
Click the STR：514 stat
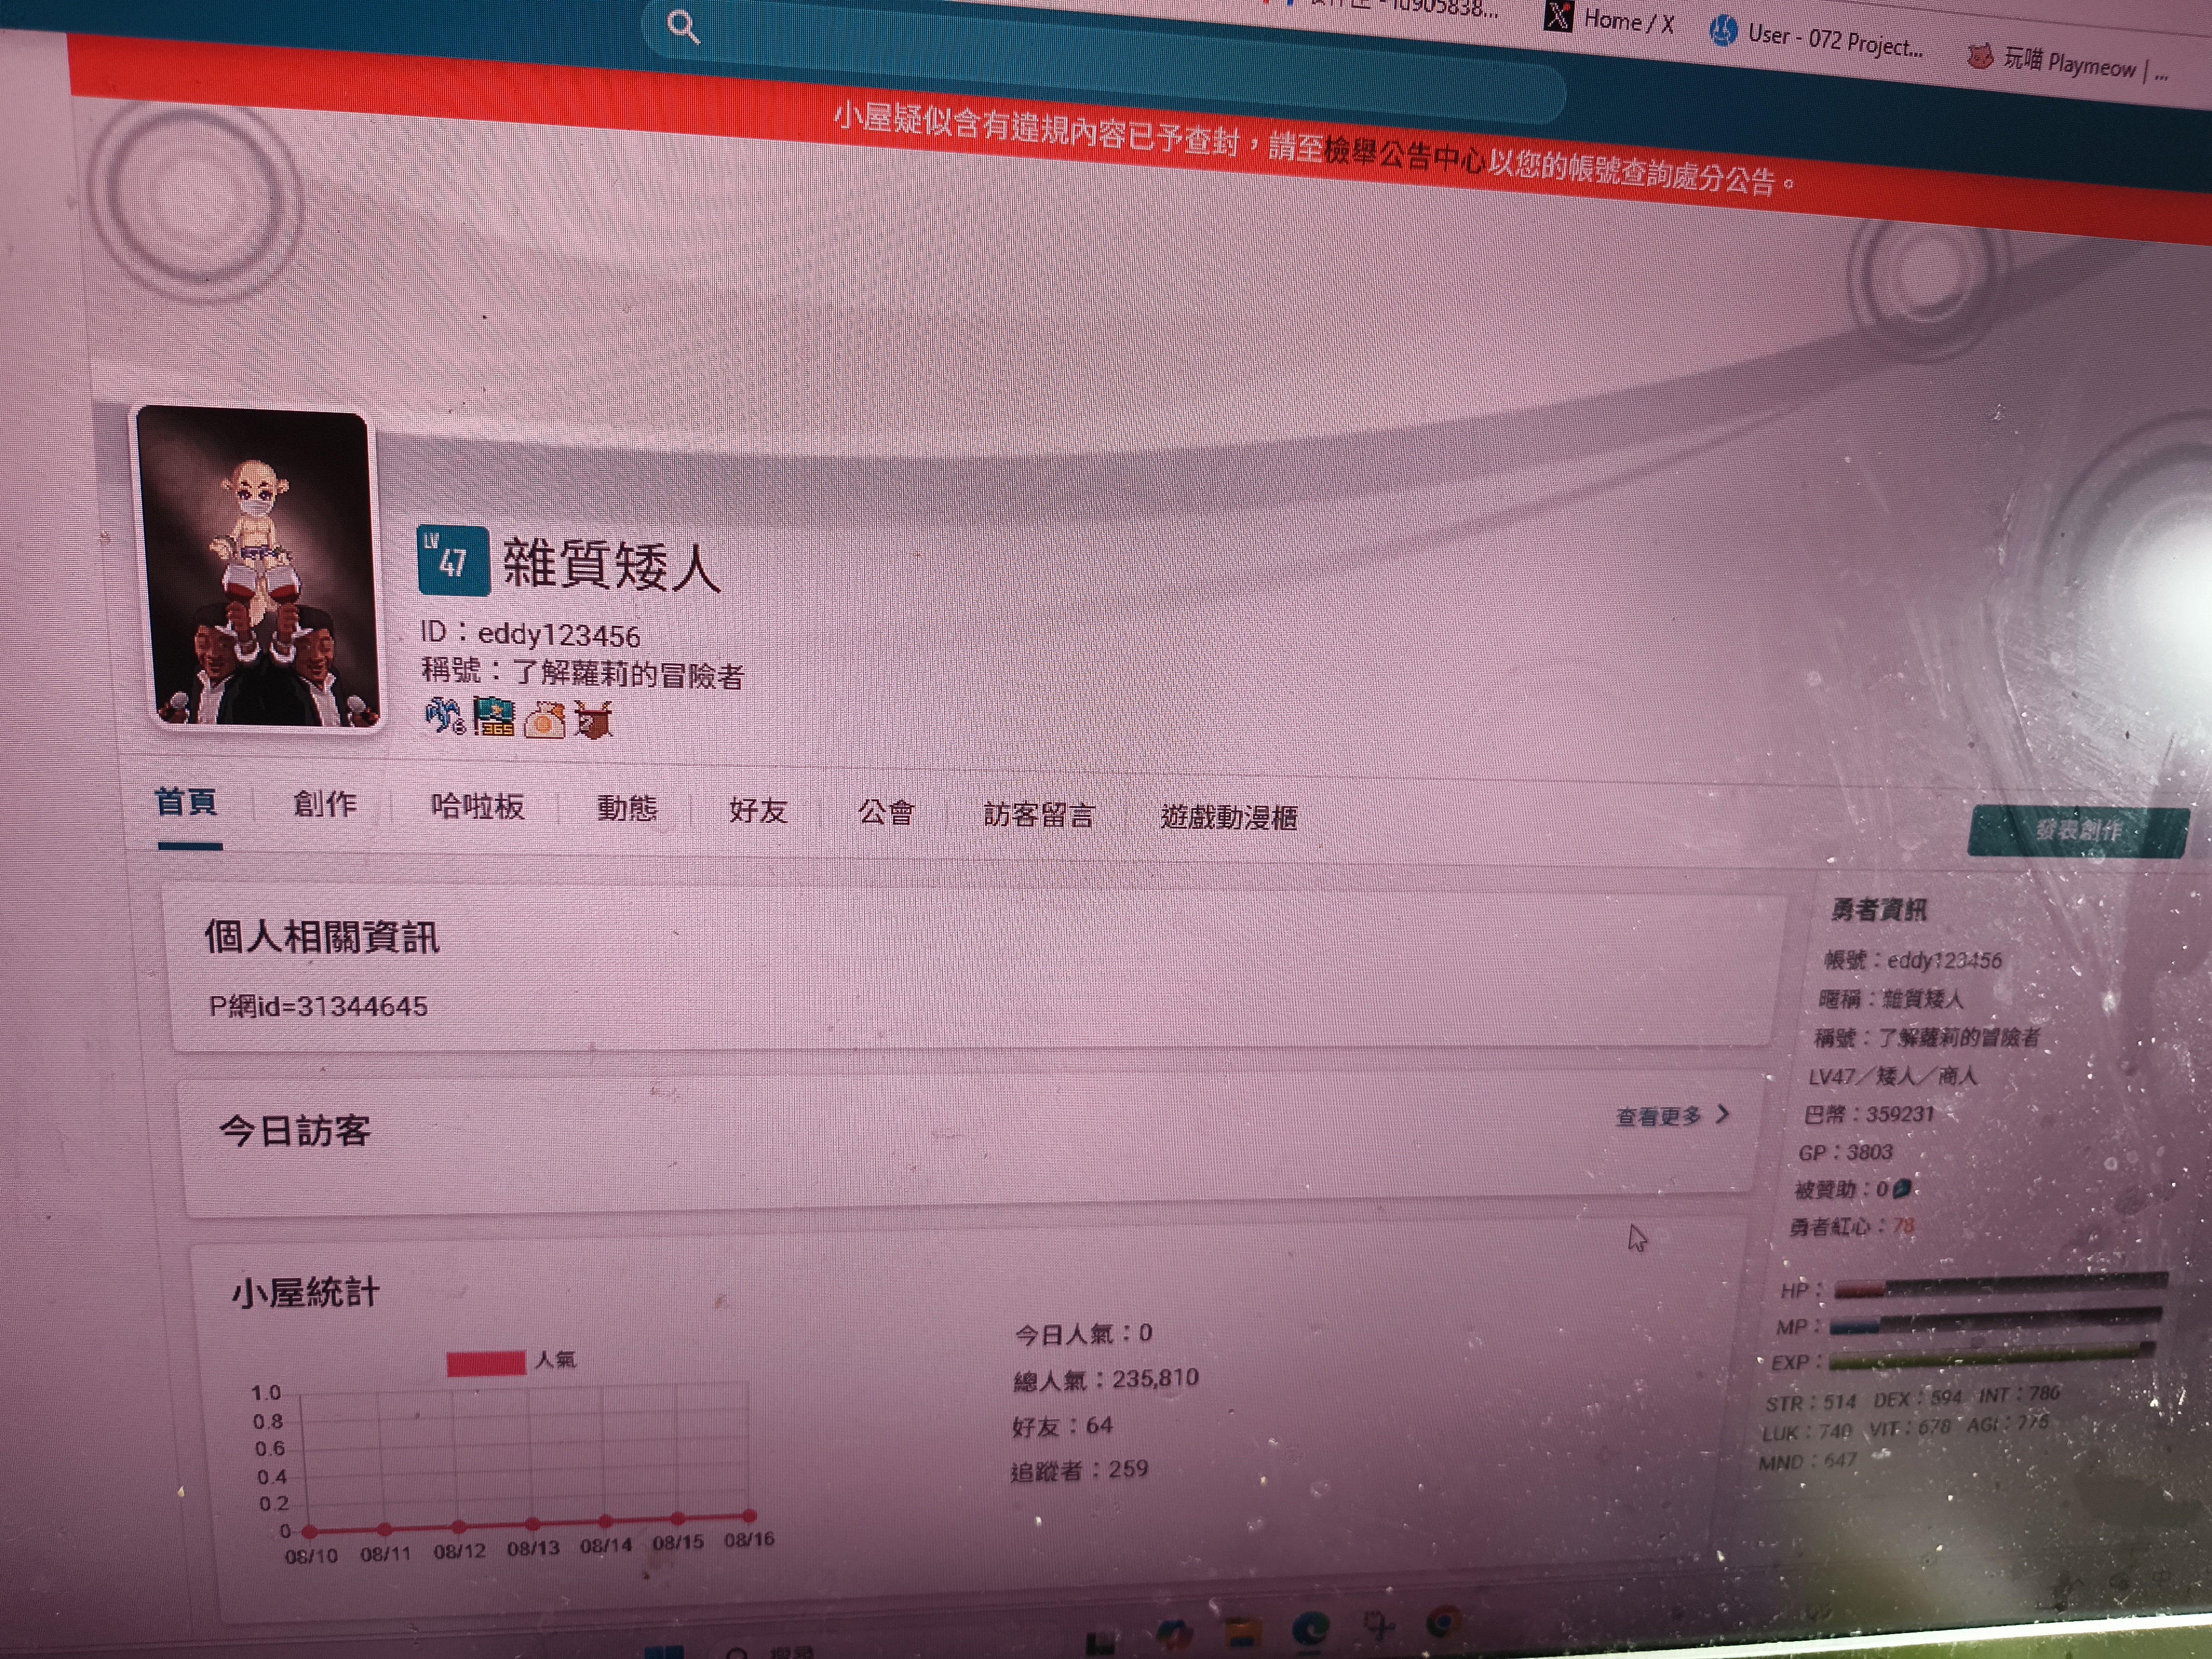click(1811, 1403)
